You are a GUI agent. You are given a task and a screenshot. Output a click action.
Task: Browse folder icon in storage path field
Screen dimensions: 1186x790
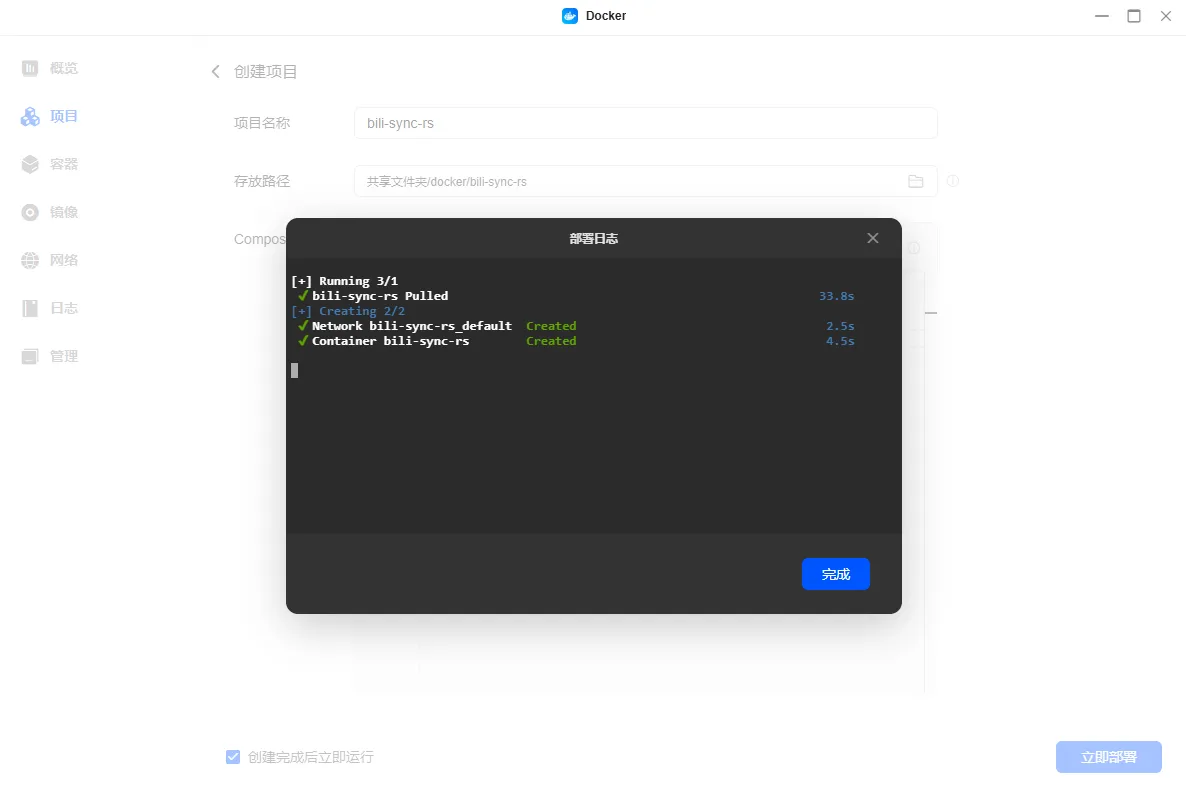point(915,181)
